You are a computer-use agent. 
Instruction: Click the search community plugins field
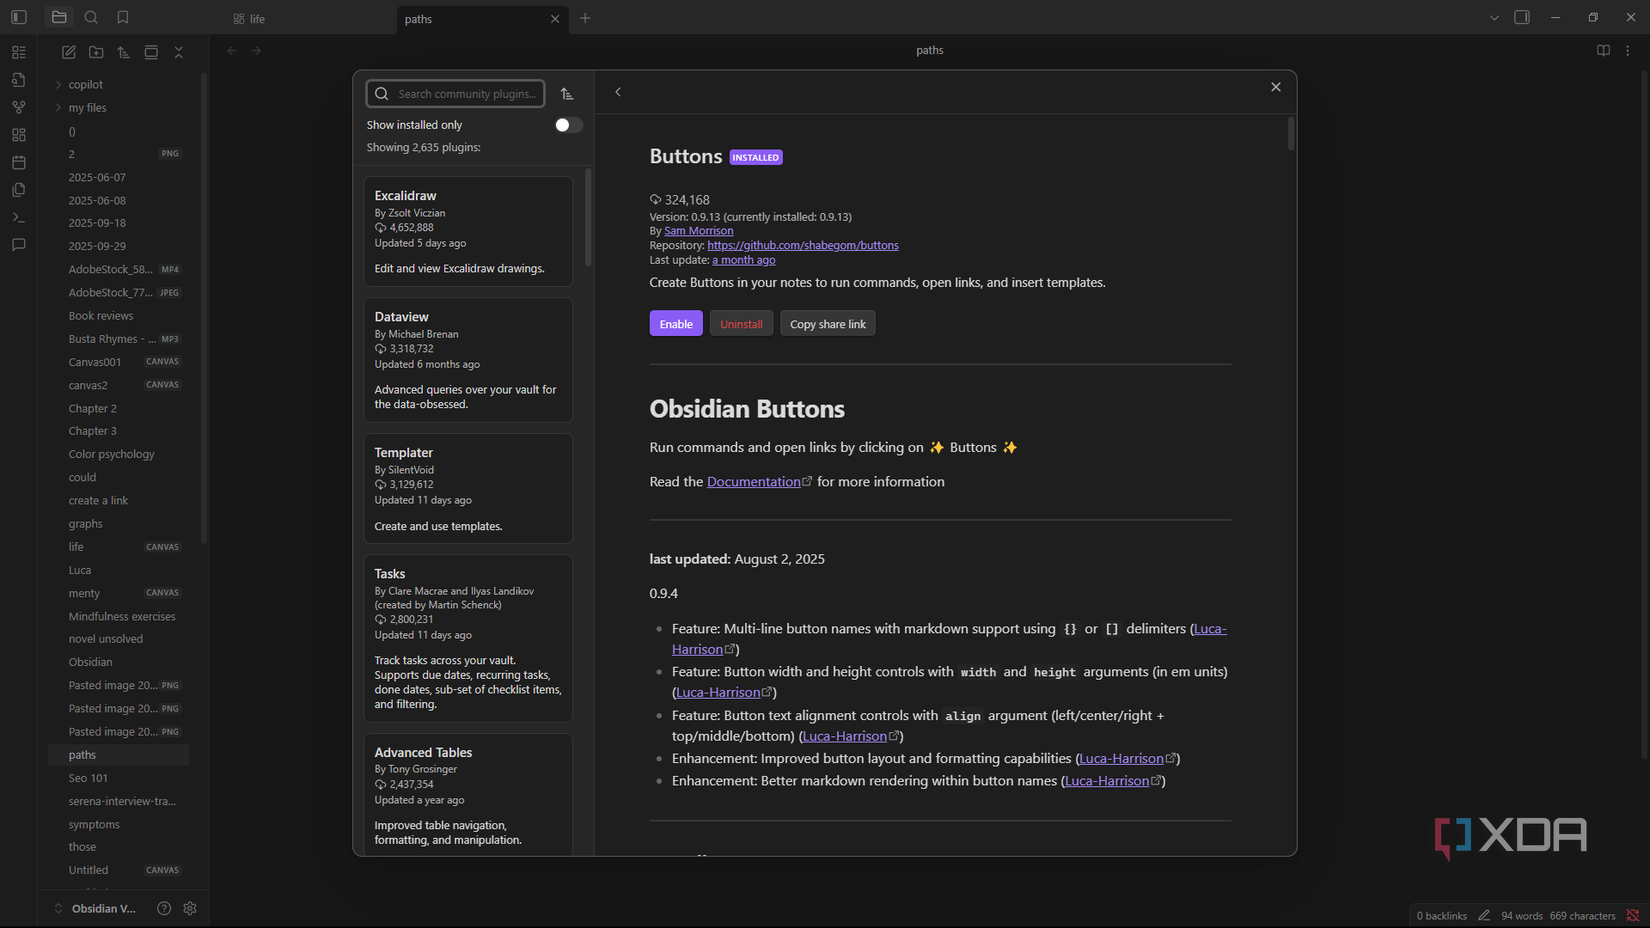pyautogui.click(x=455, y=93)
